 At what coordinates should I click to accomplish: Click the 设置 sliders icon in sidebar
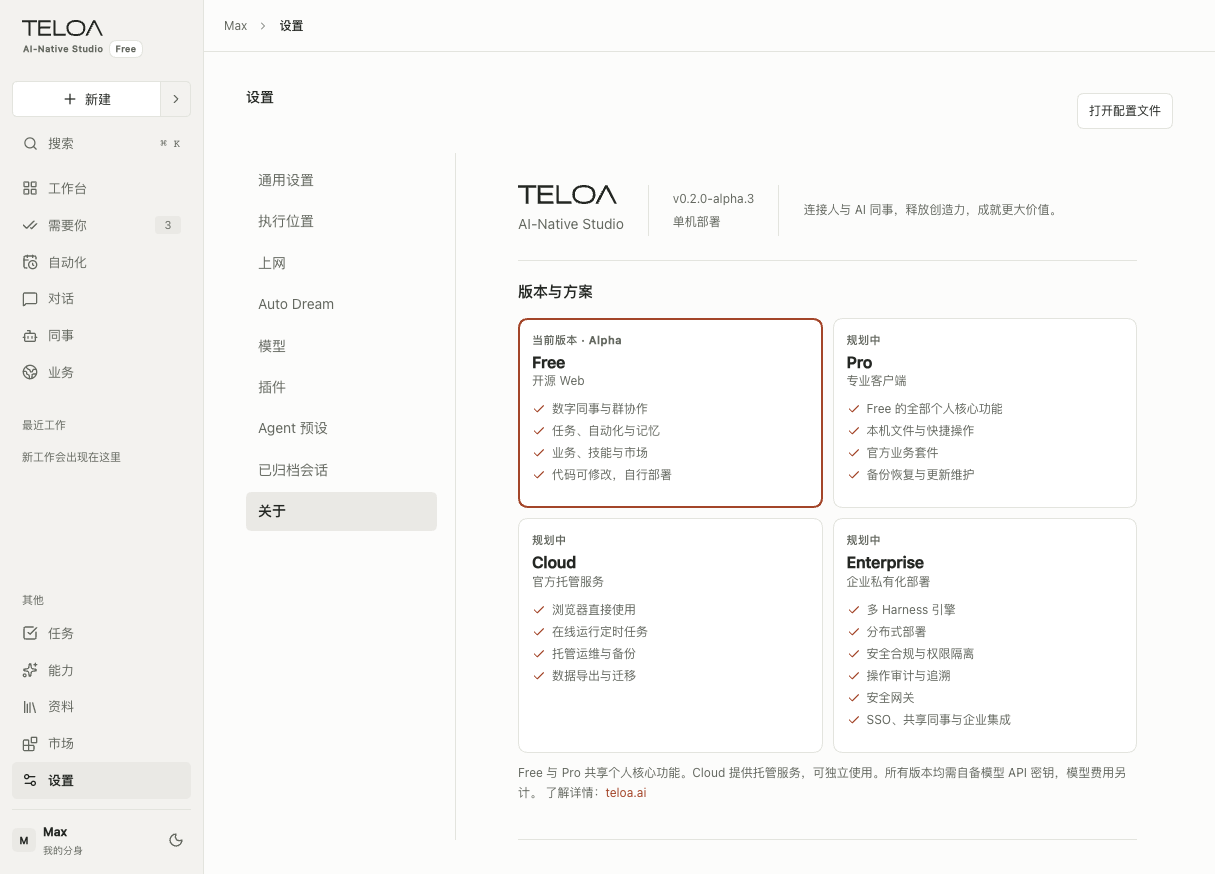pos(30,781)
